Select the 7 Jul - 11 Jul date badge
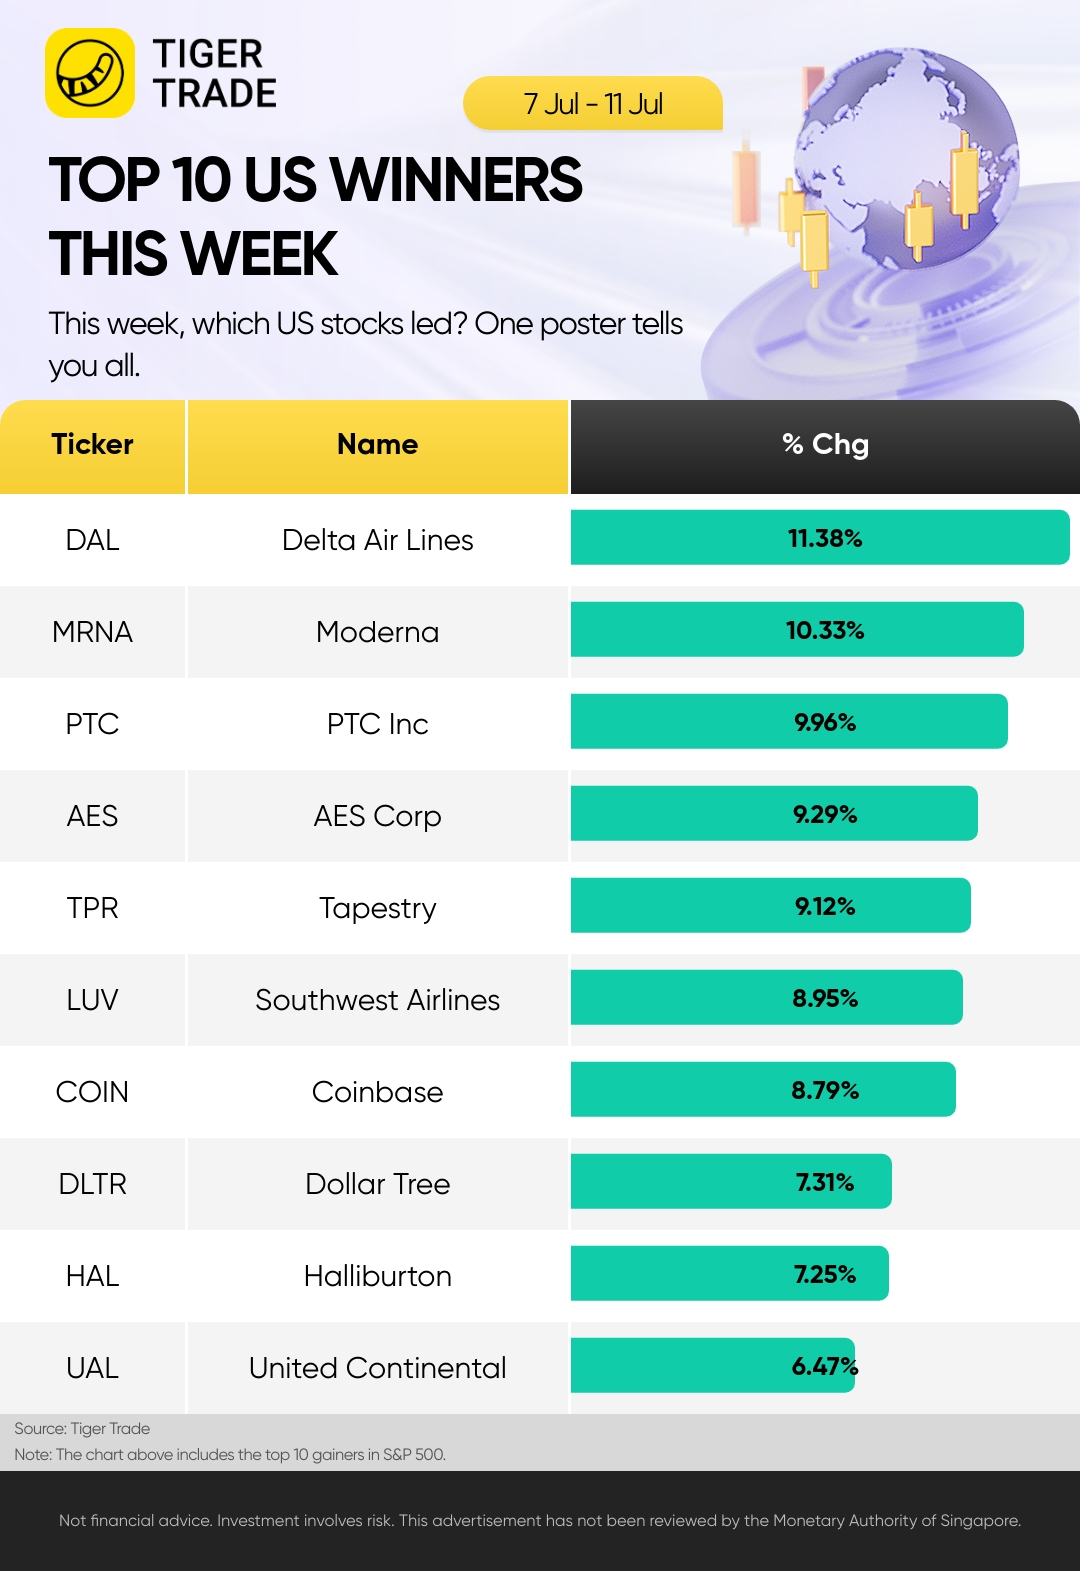This screenshot has height=1571, width=1080. tap(593, 104)
